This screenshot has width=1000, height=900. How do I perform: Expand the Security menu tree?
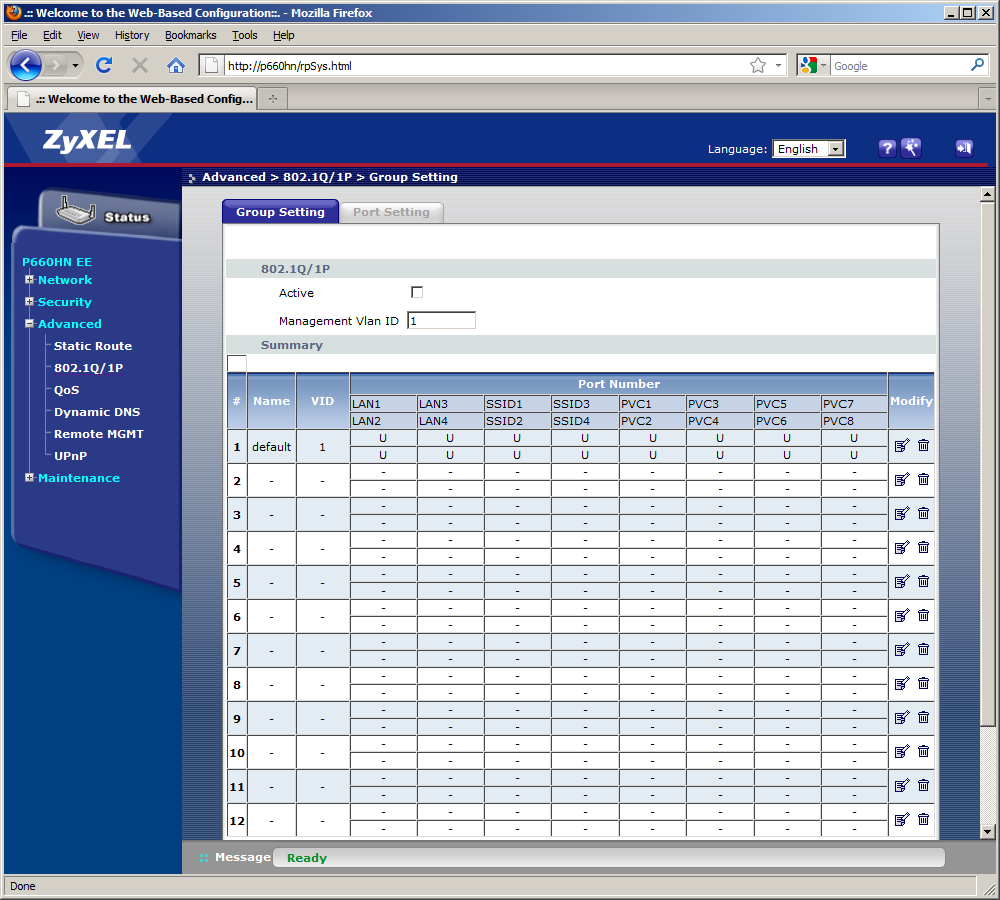tap(29, 301)
